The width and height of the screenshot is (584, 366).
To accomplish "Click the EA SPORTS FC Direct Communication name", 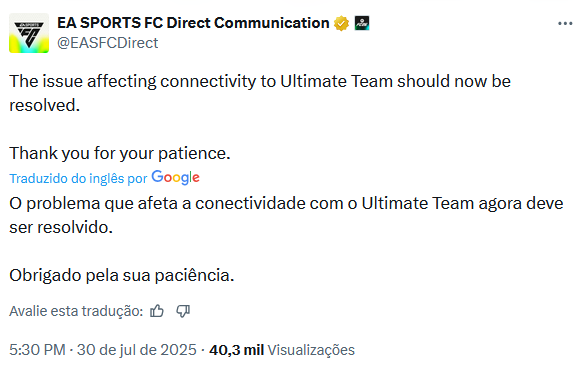I will 193,23.
